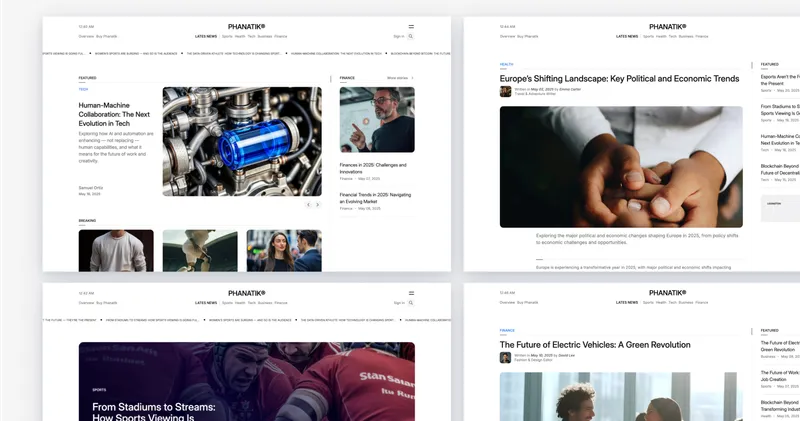Open Sports tab on Europe's Shifting Landscape page
Viewport: 800px width, 421px height.
(648, 36)
